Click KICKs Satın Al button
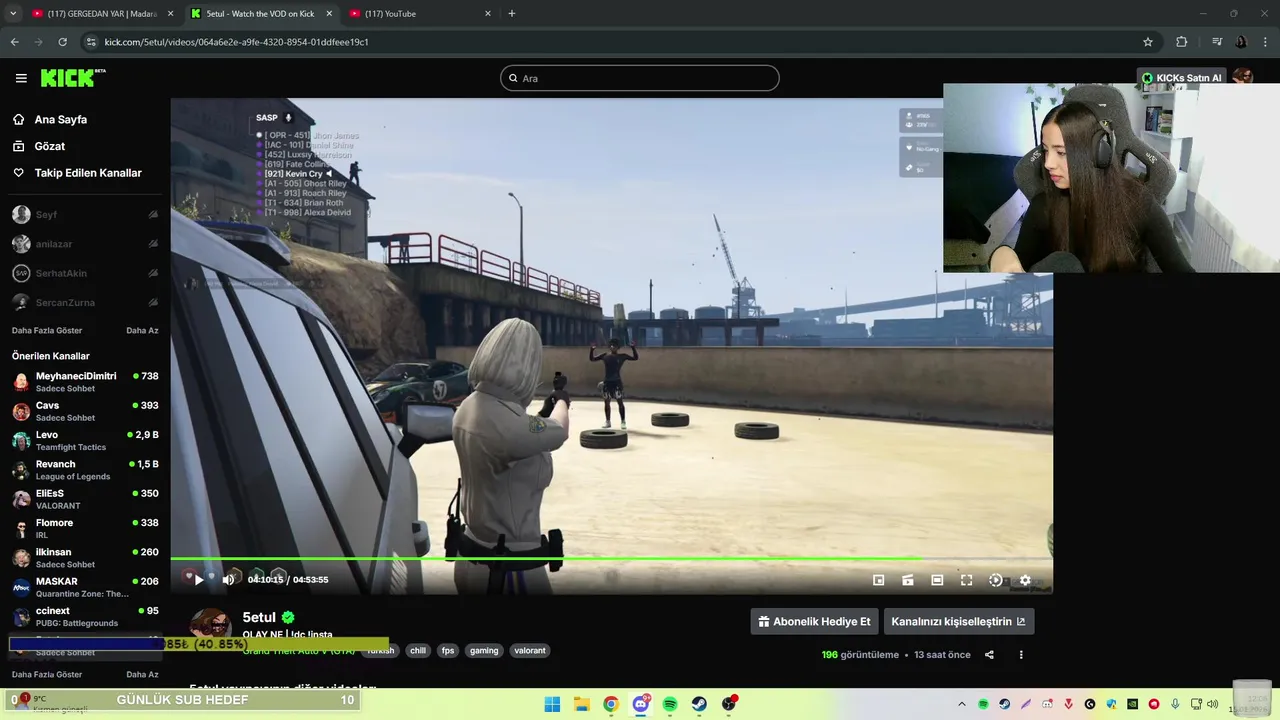The image size is (1280, 720). click(x=1182, y=78)
